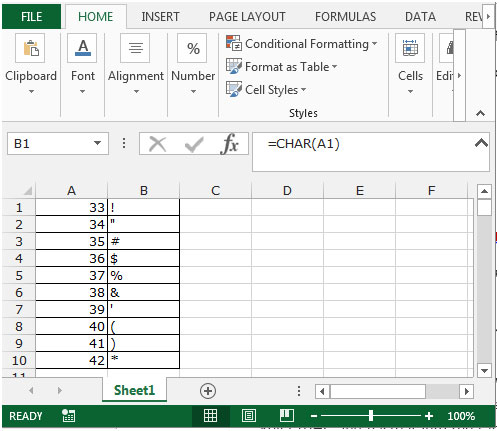Add a new sheet with plus icon
This screenshot has height=431, width=499.
tap(208, 391)
